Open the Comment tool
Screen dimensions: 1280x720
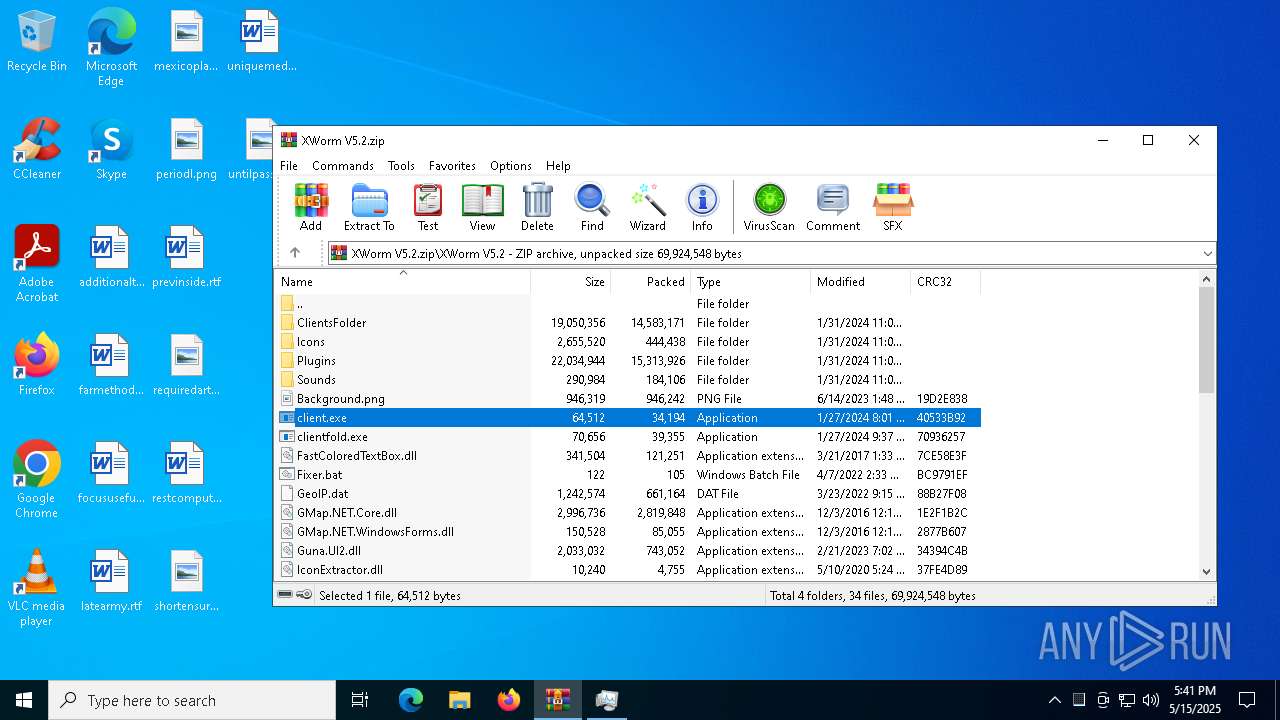tap(833, 208)
